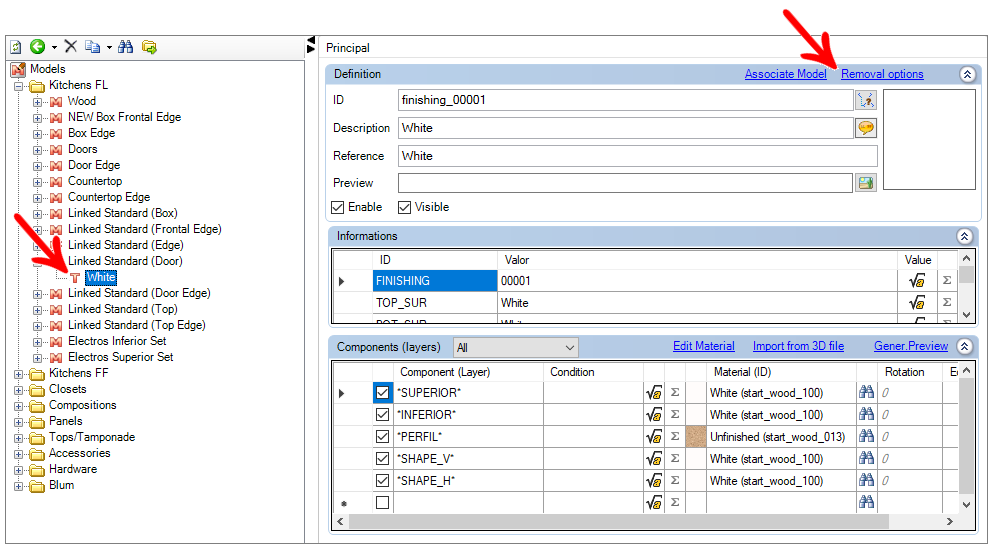Click the Reference input field

[638, 156]
